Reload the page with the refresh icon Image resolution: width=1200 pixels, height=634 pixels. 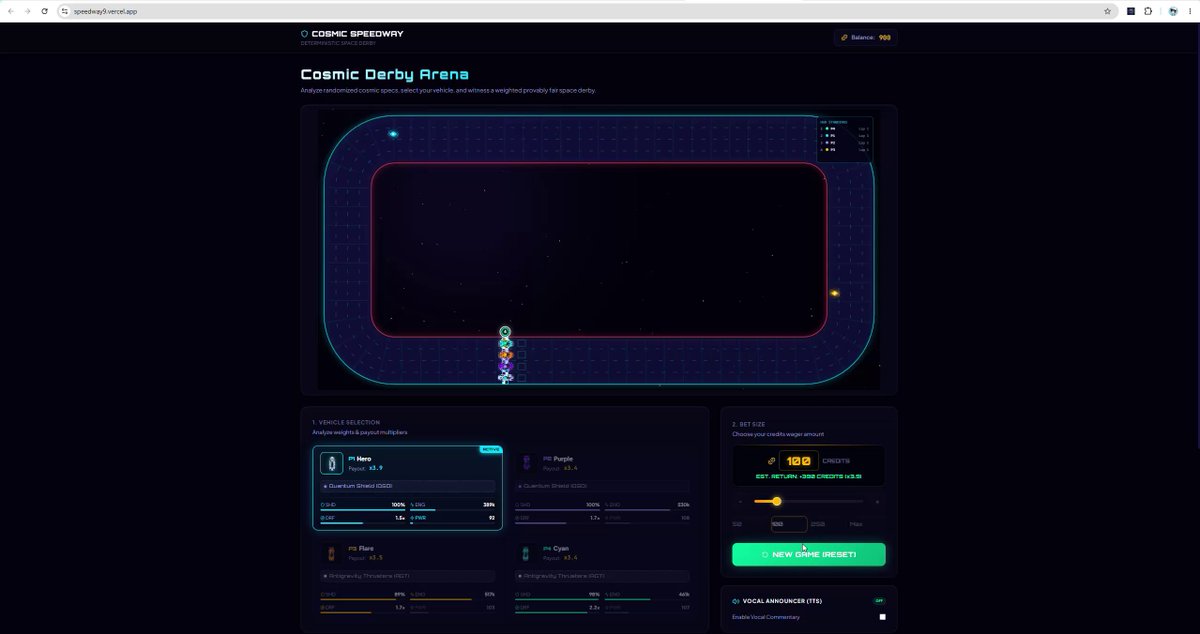pos(44,11)
